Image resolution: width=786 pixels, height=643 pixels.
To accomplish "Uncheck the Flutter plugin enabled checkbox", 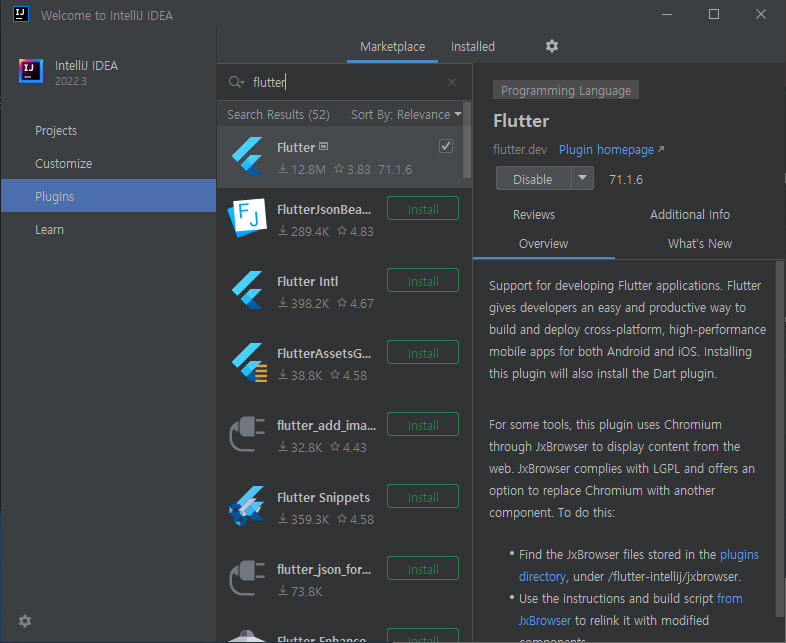I will (446, 146).
